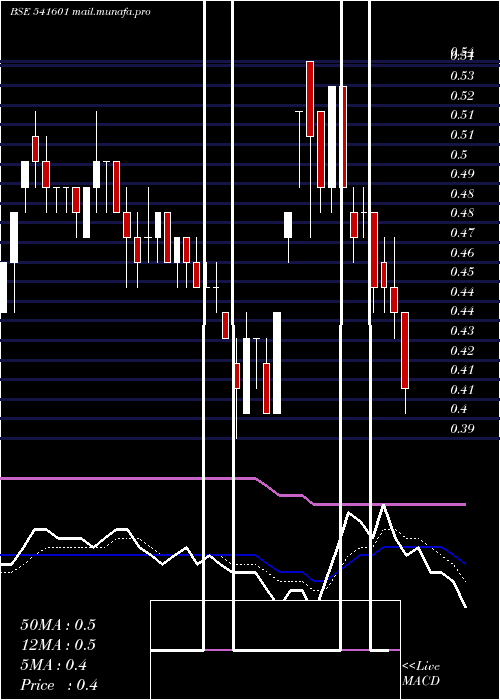Click the <<Live MACD label
The height and width of the screenshot is (700, 500).
coord(421,674)
